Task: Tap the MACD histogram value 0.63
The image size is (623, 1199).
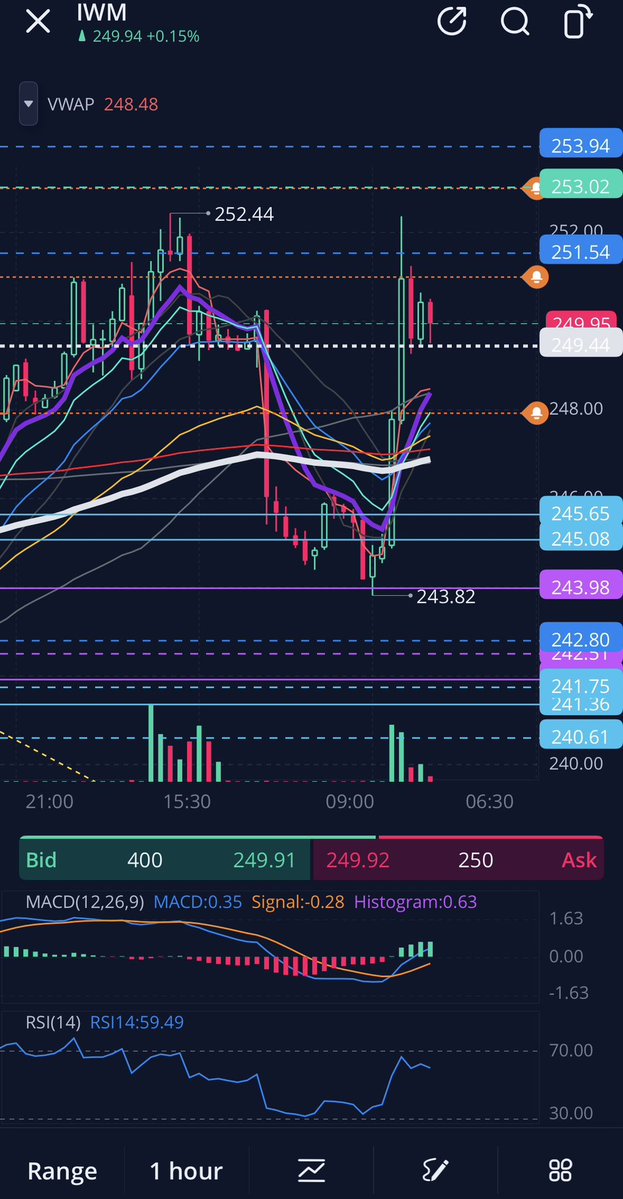Action: pyautogui.click(x=415, y=902)
